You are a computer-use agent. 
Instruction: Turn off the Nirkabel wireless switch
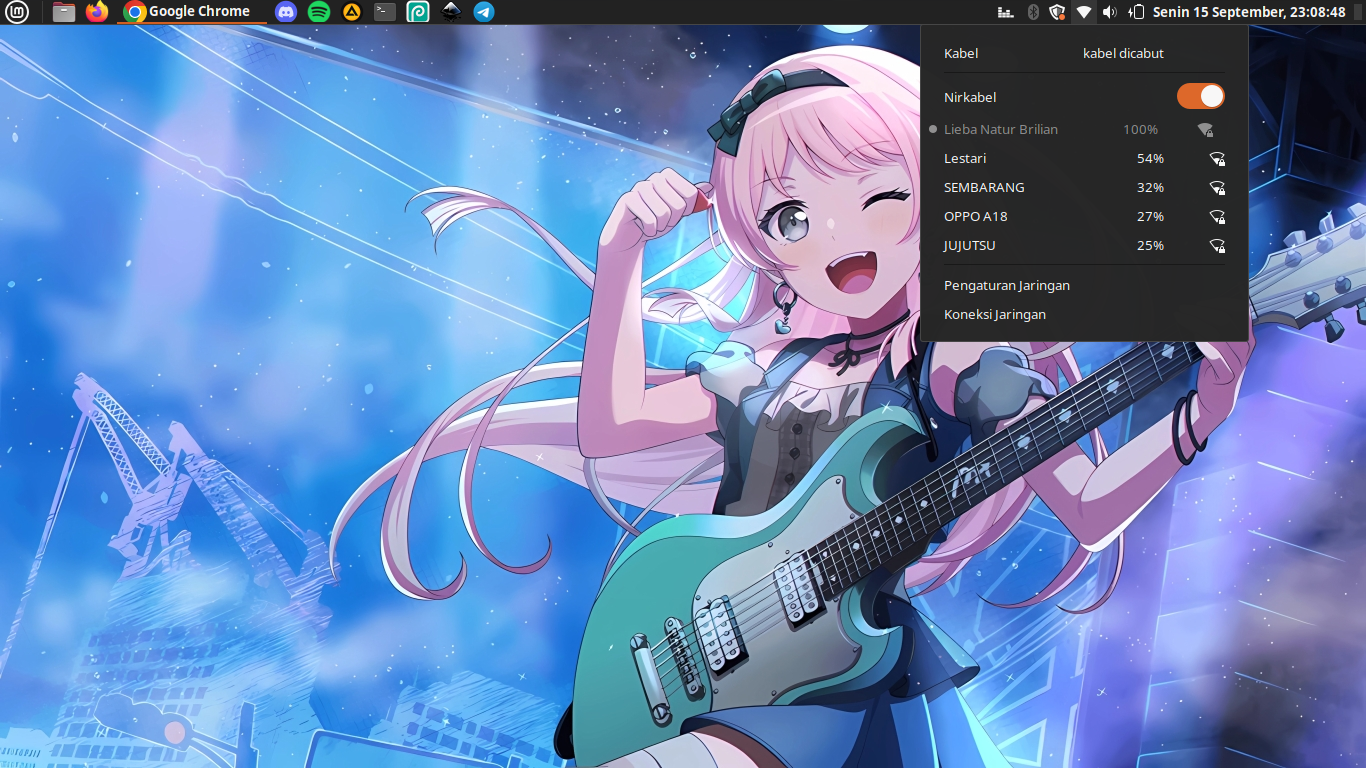pos(1201,96)
